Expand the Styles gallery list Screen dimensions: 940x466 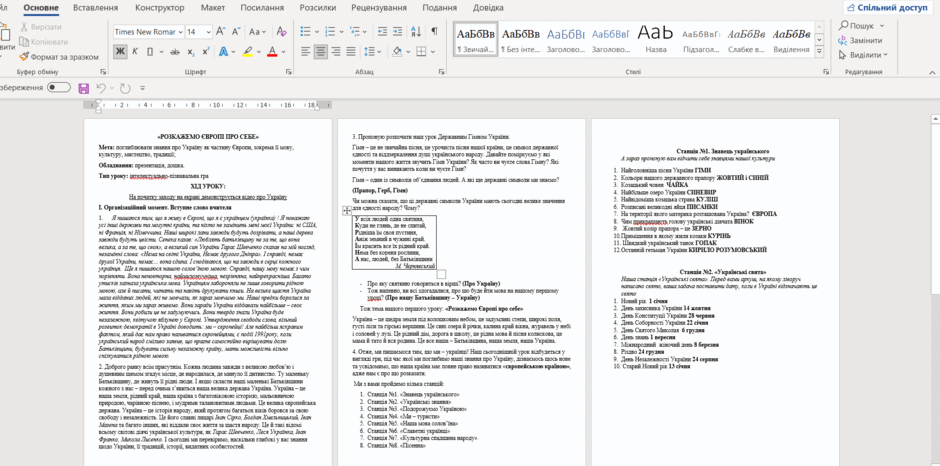[x=820, y=51]
